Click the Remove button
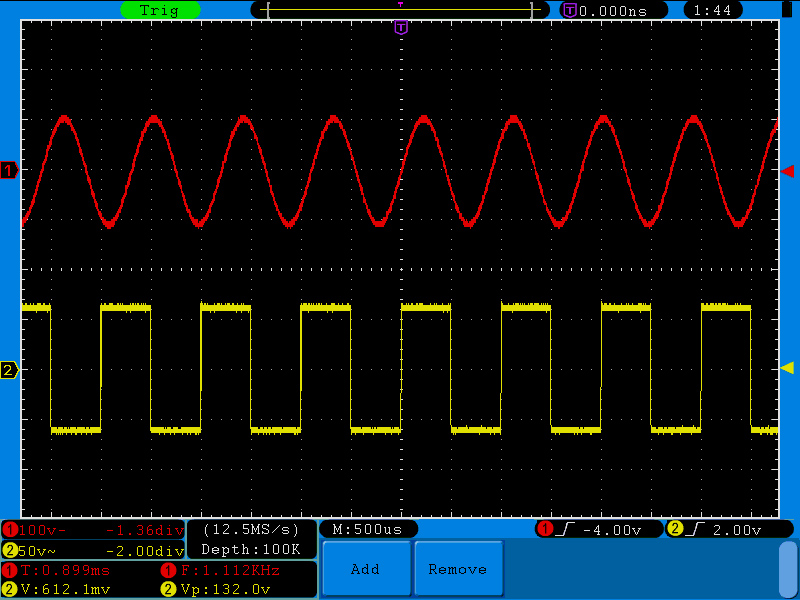 pos(458,569)
